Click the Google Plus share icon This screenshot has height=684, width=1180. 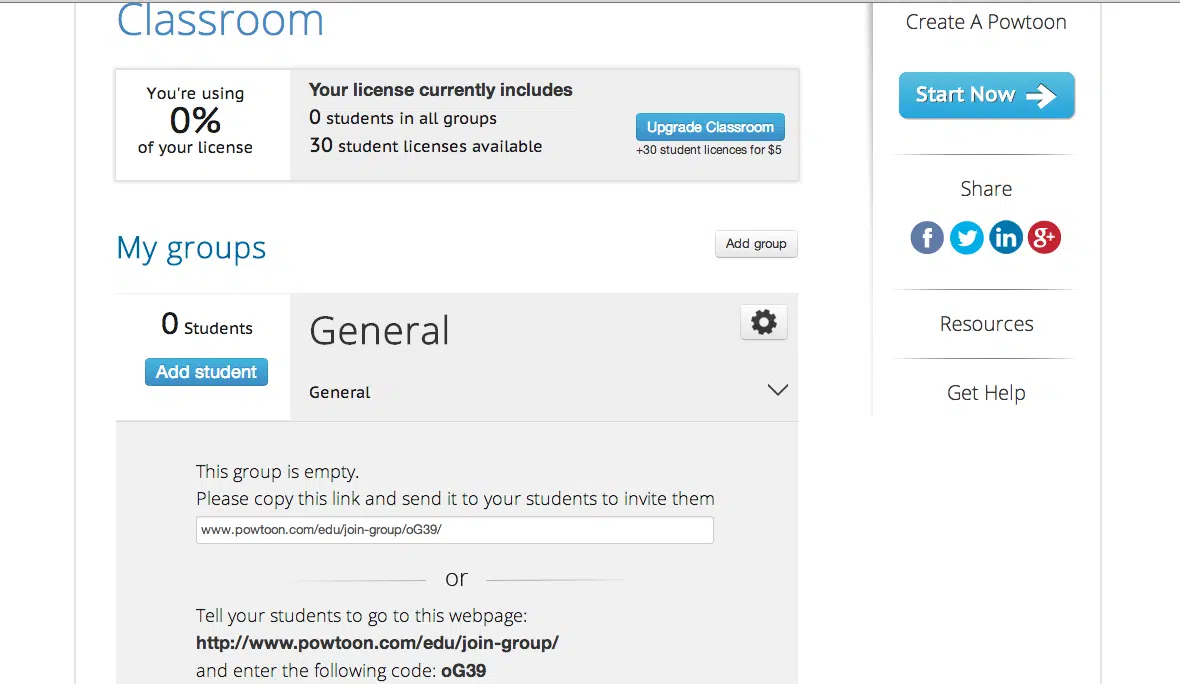point(1045,238)
